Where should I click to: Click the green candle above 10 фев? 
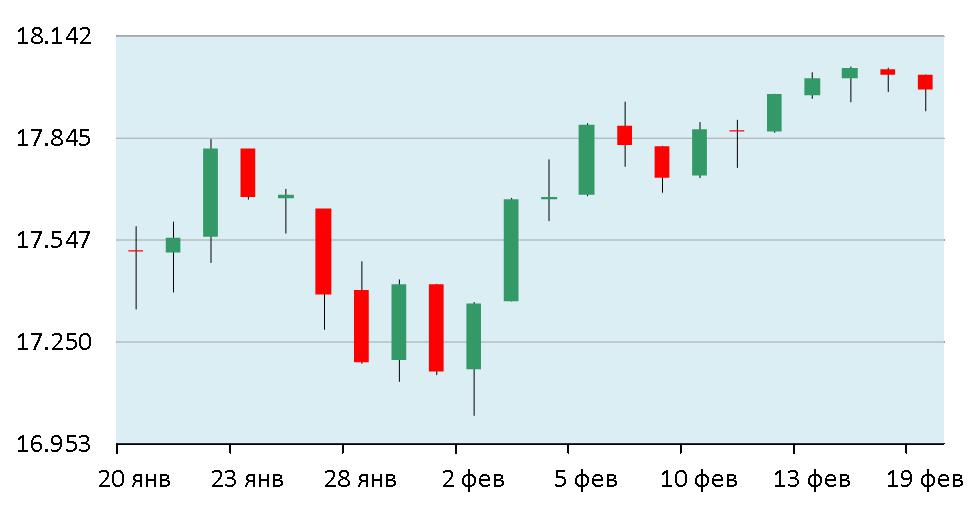click(x=699, y=152)
